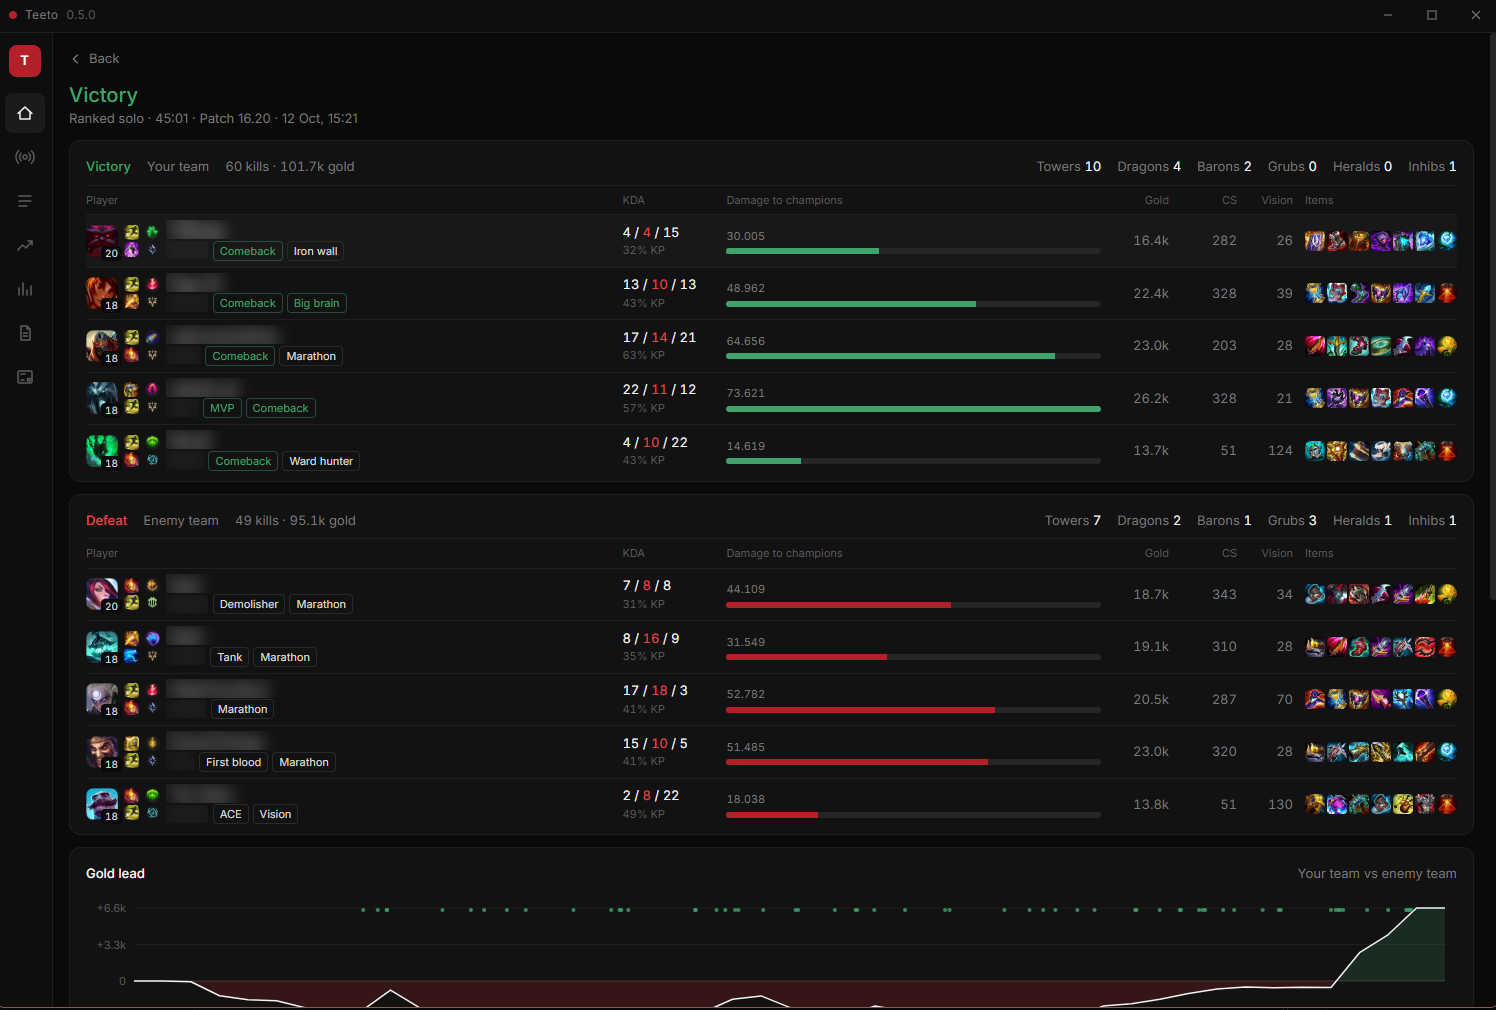Click the Victory page heading
Viewport: 1496px width, 1010px height.
(x=103, y=95)
